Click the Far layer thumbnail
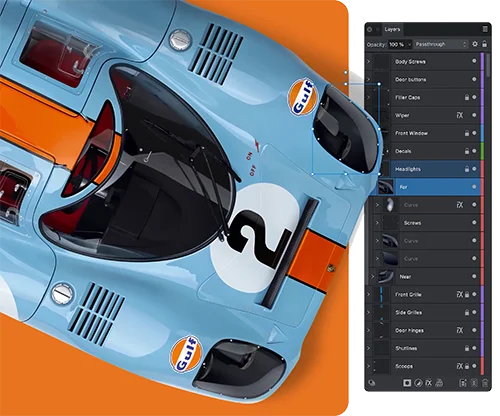The width and height of the screenshot is (500, 416). click(x=386, y=187)
